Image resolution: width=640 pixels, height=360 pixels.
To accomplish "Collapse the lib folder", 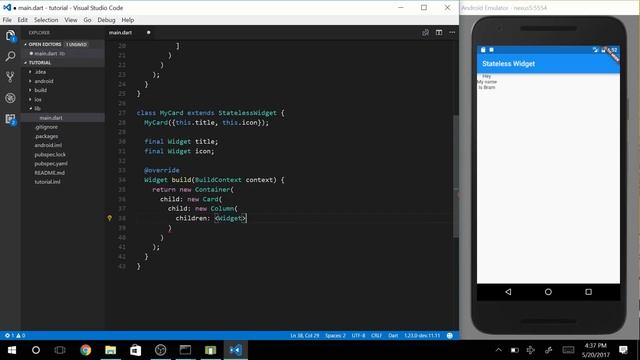I will click(37, 109).
